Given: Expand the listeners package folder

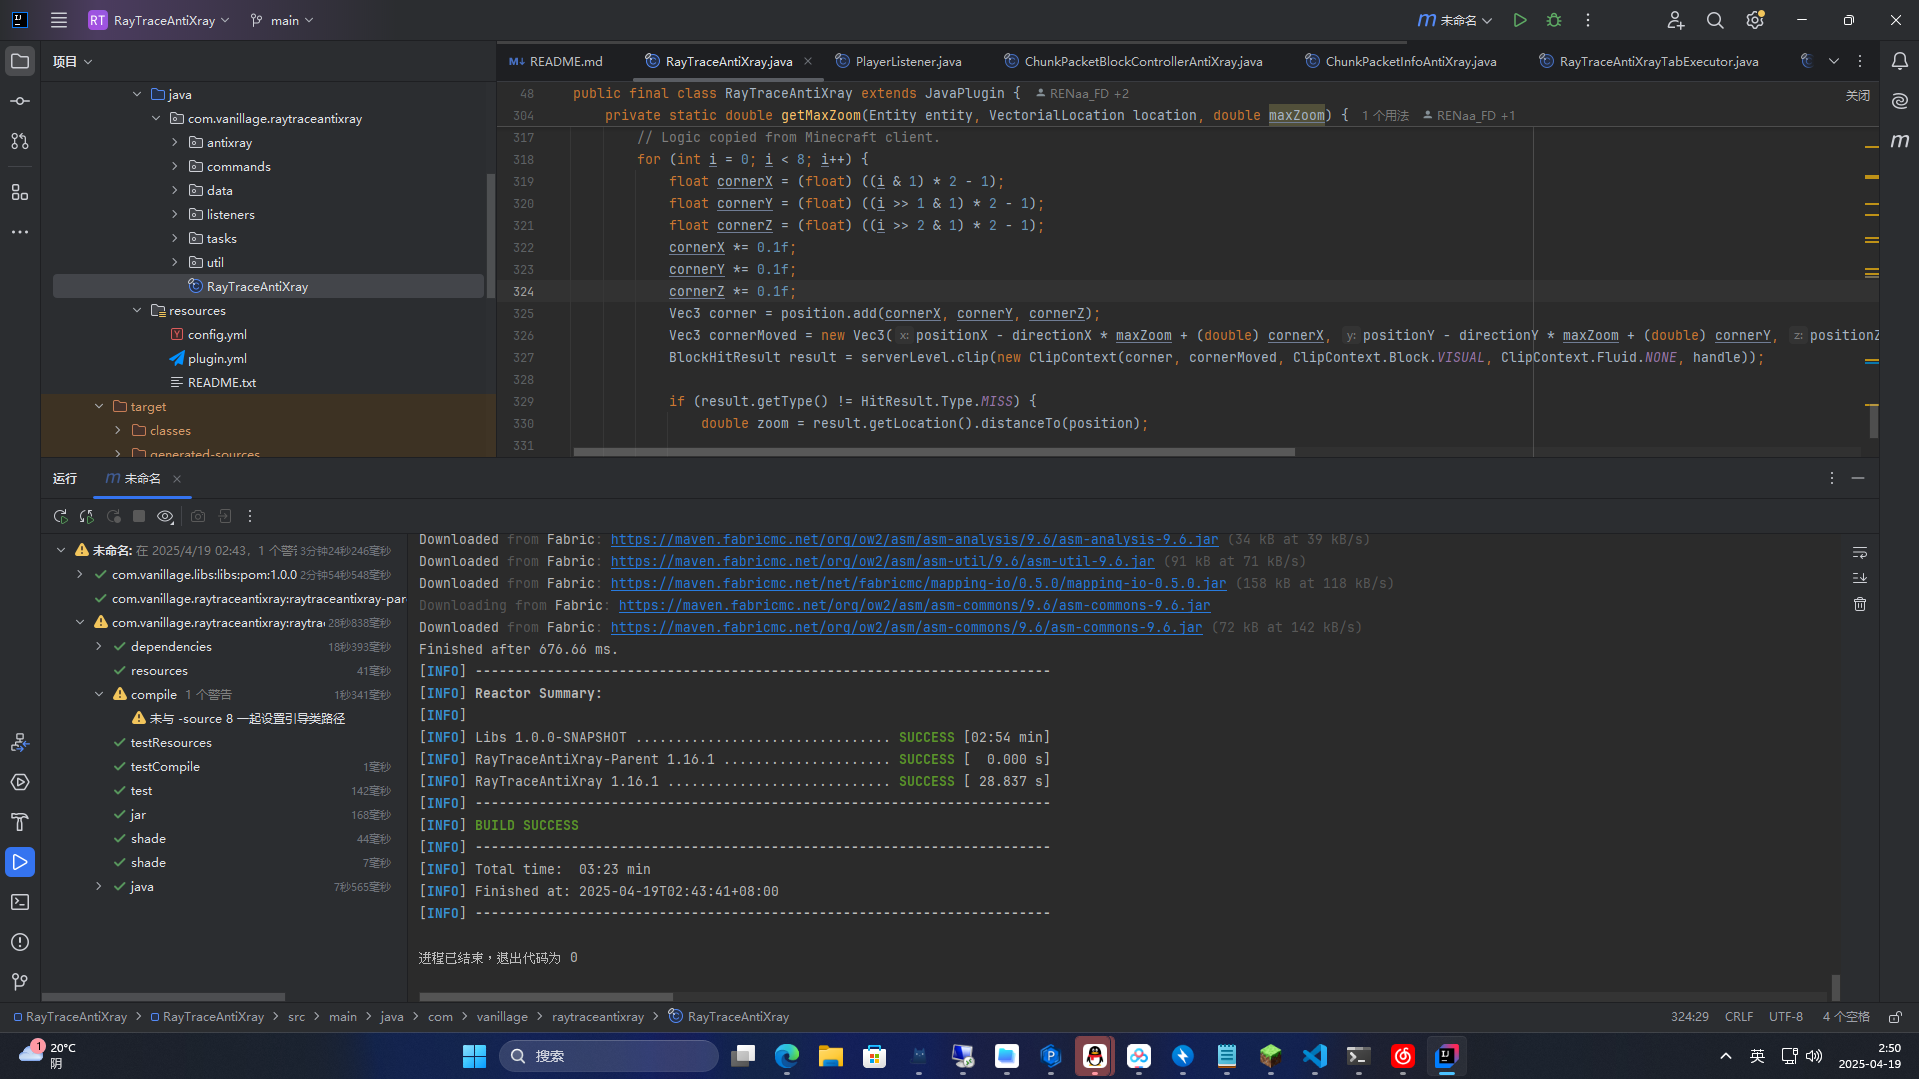Looking at the screenshot, I should point(175,214).
